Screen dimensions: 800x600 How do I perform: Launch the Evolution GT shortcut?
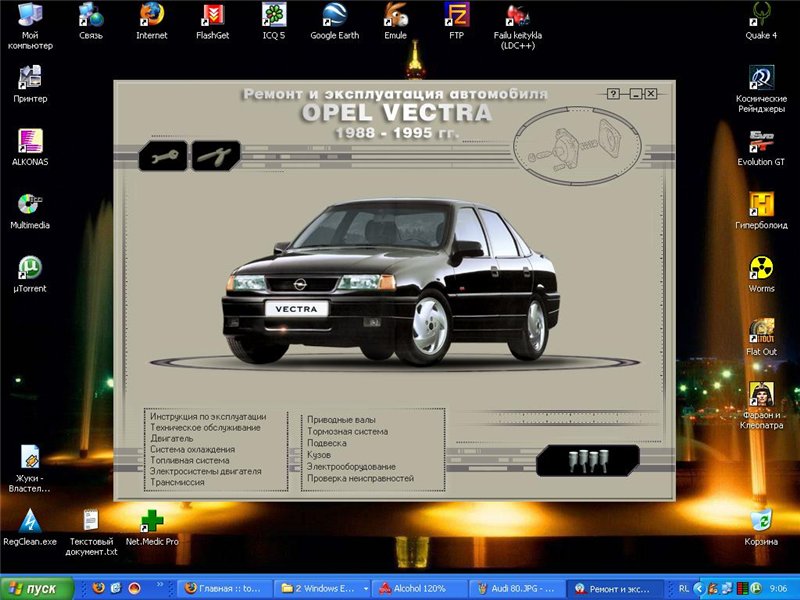pos(761,147)
